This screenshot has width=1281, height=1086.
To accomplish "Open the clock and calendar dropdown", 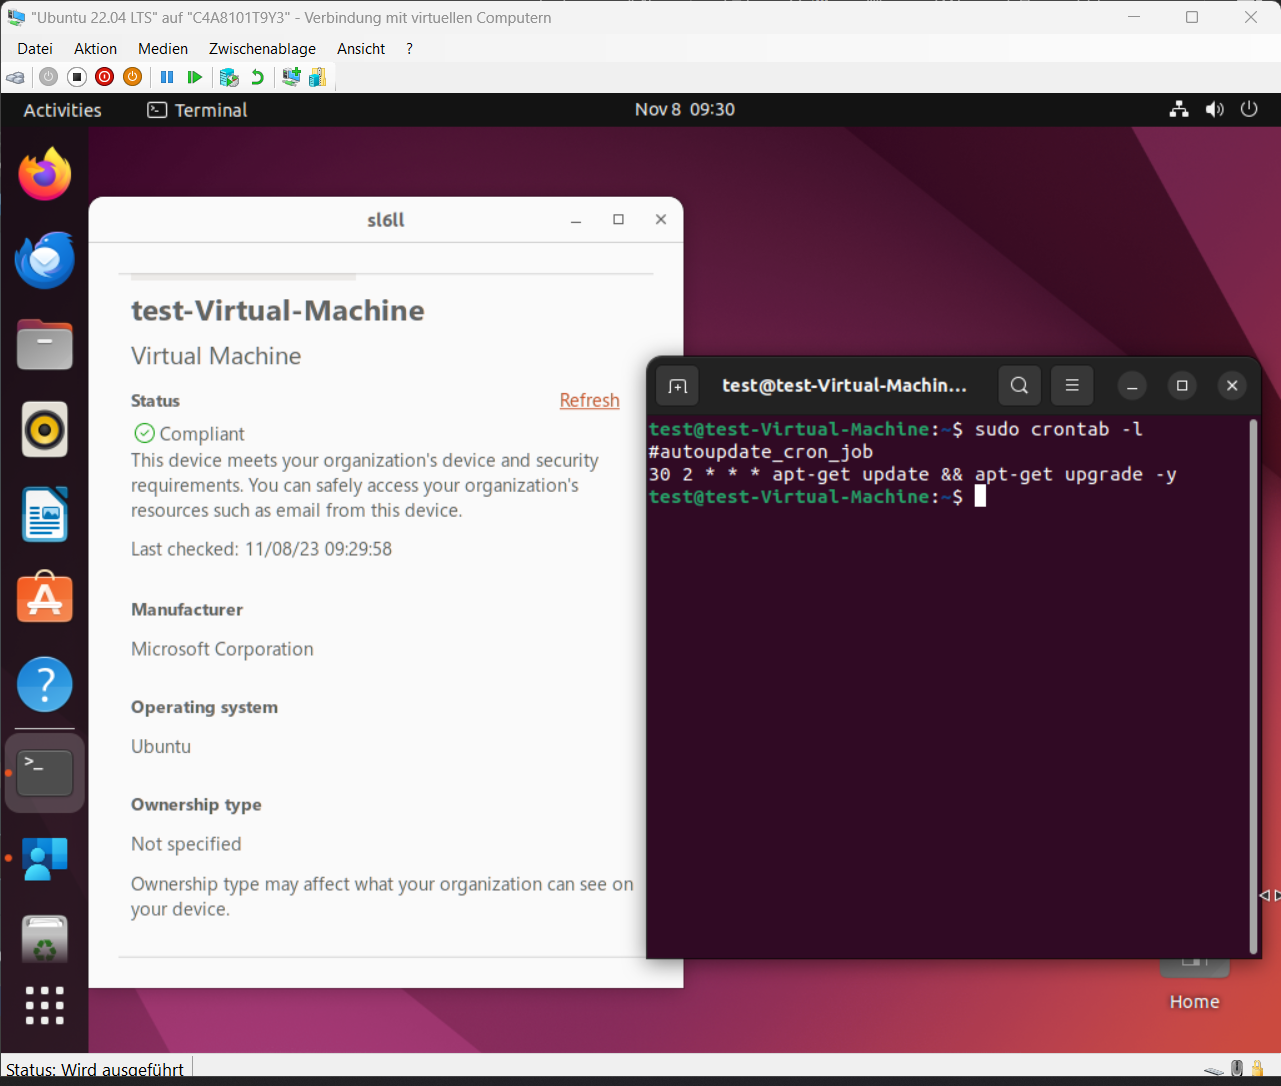I will [x=684, y=110].
